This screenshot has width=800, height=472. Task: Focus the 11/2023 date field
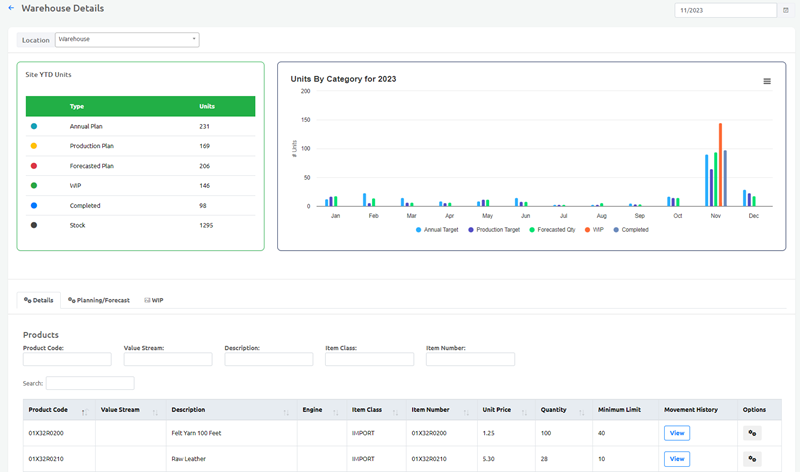[x=726, y=10]
